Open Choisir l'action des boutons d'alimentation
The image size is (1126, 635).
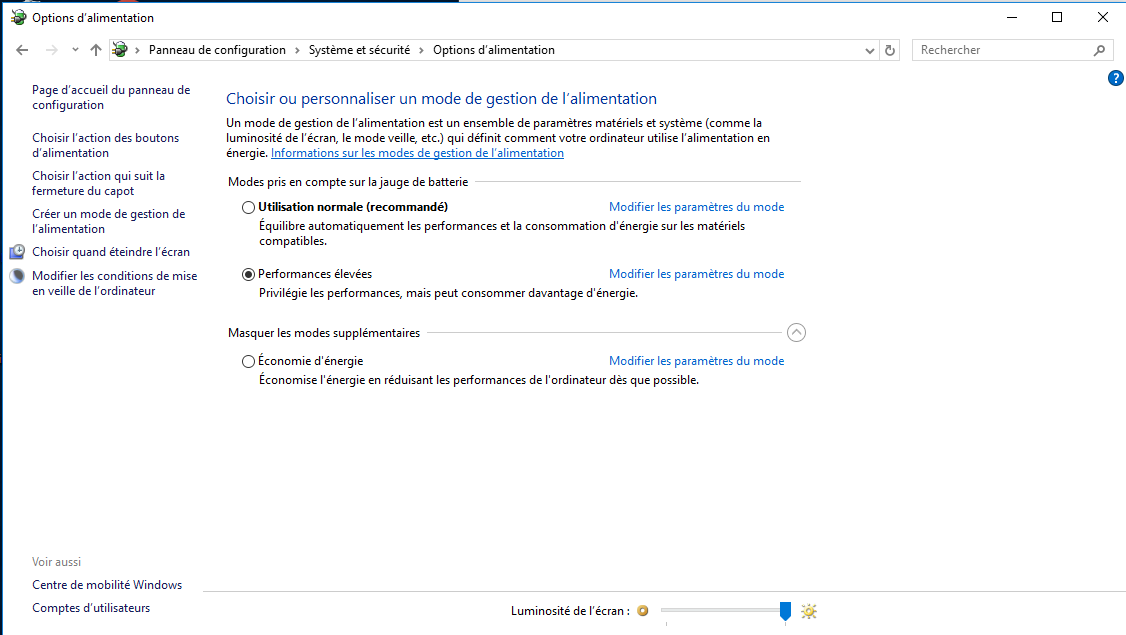pyautogui.click(x=105, y=145)
